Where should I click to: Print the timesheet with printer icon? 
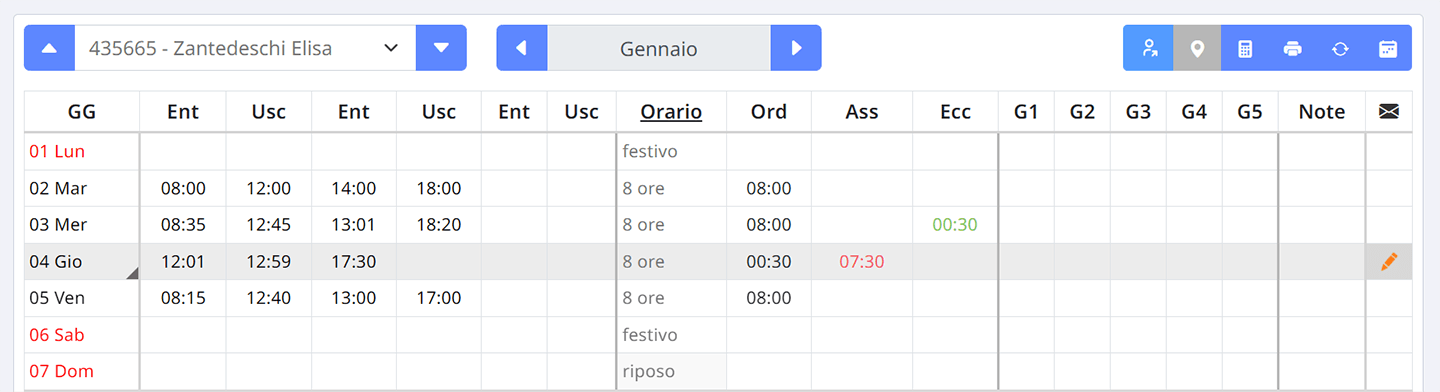(x=1293, y=48)
